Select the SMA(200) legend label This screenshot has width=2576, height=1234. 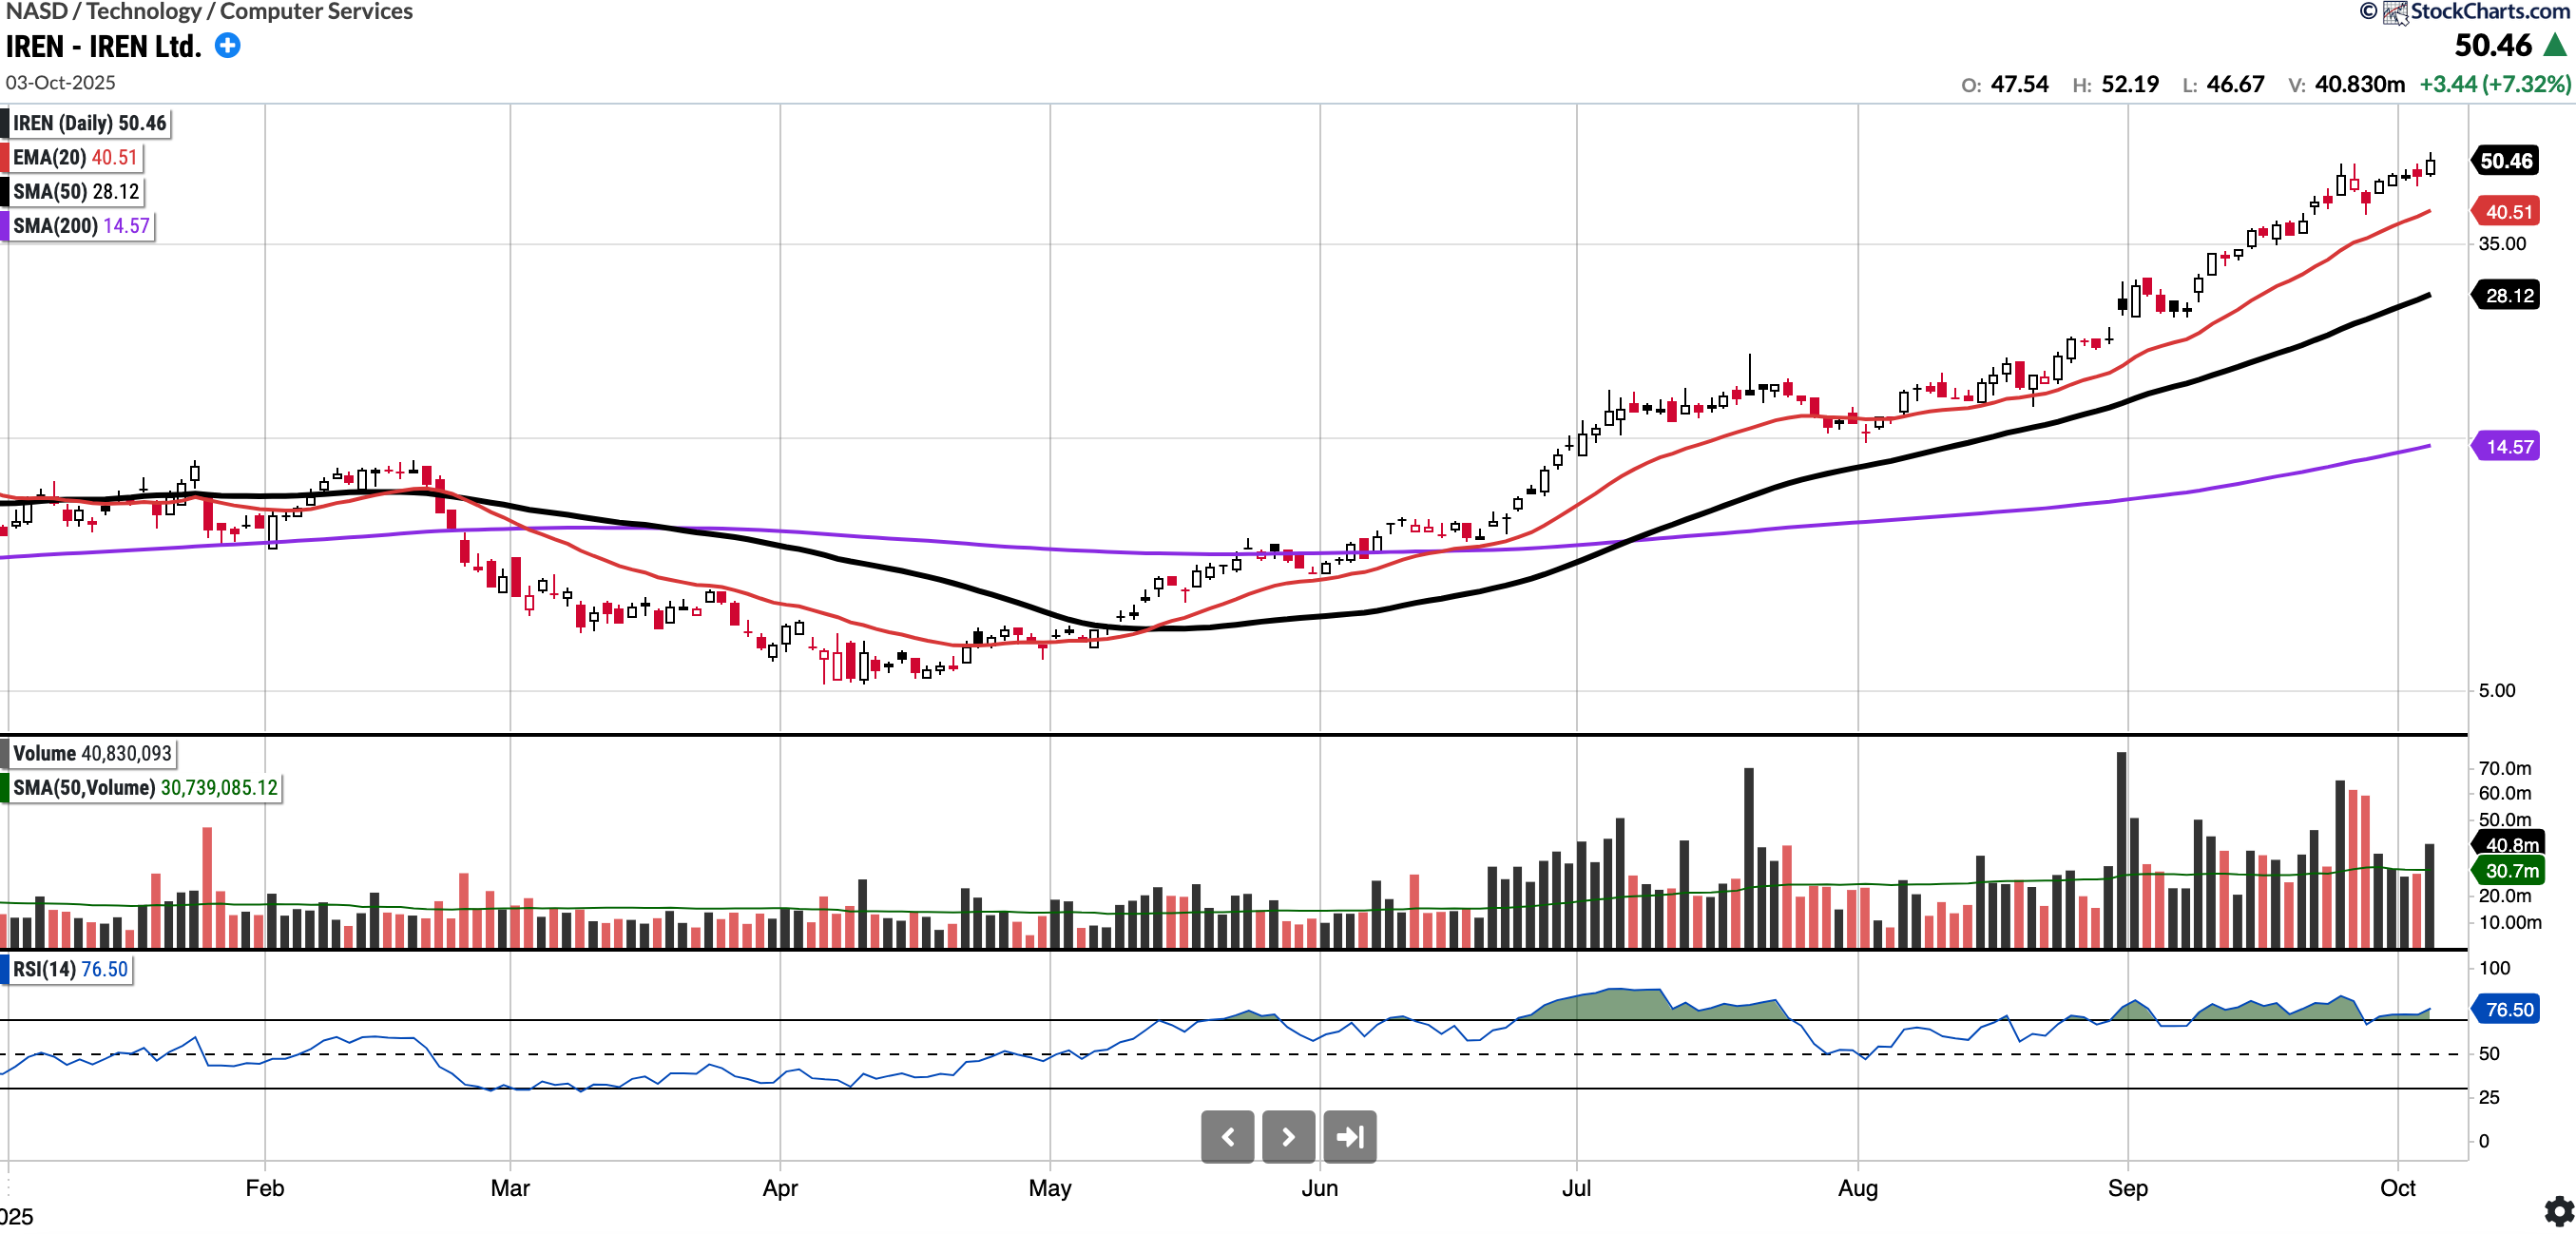click(x=81, y=225)
